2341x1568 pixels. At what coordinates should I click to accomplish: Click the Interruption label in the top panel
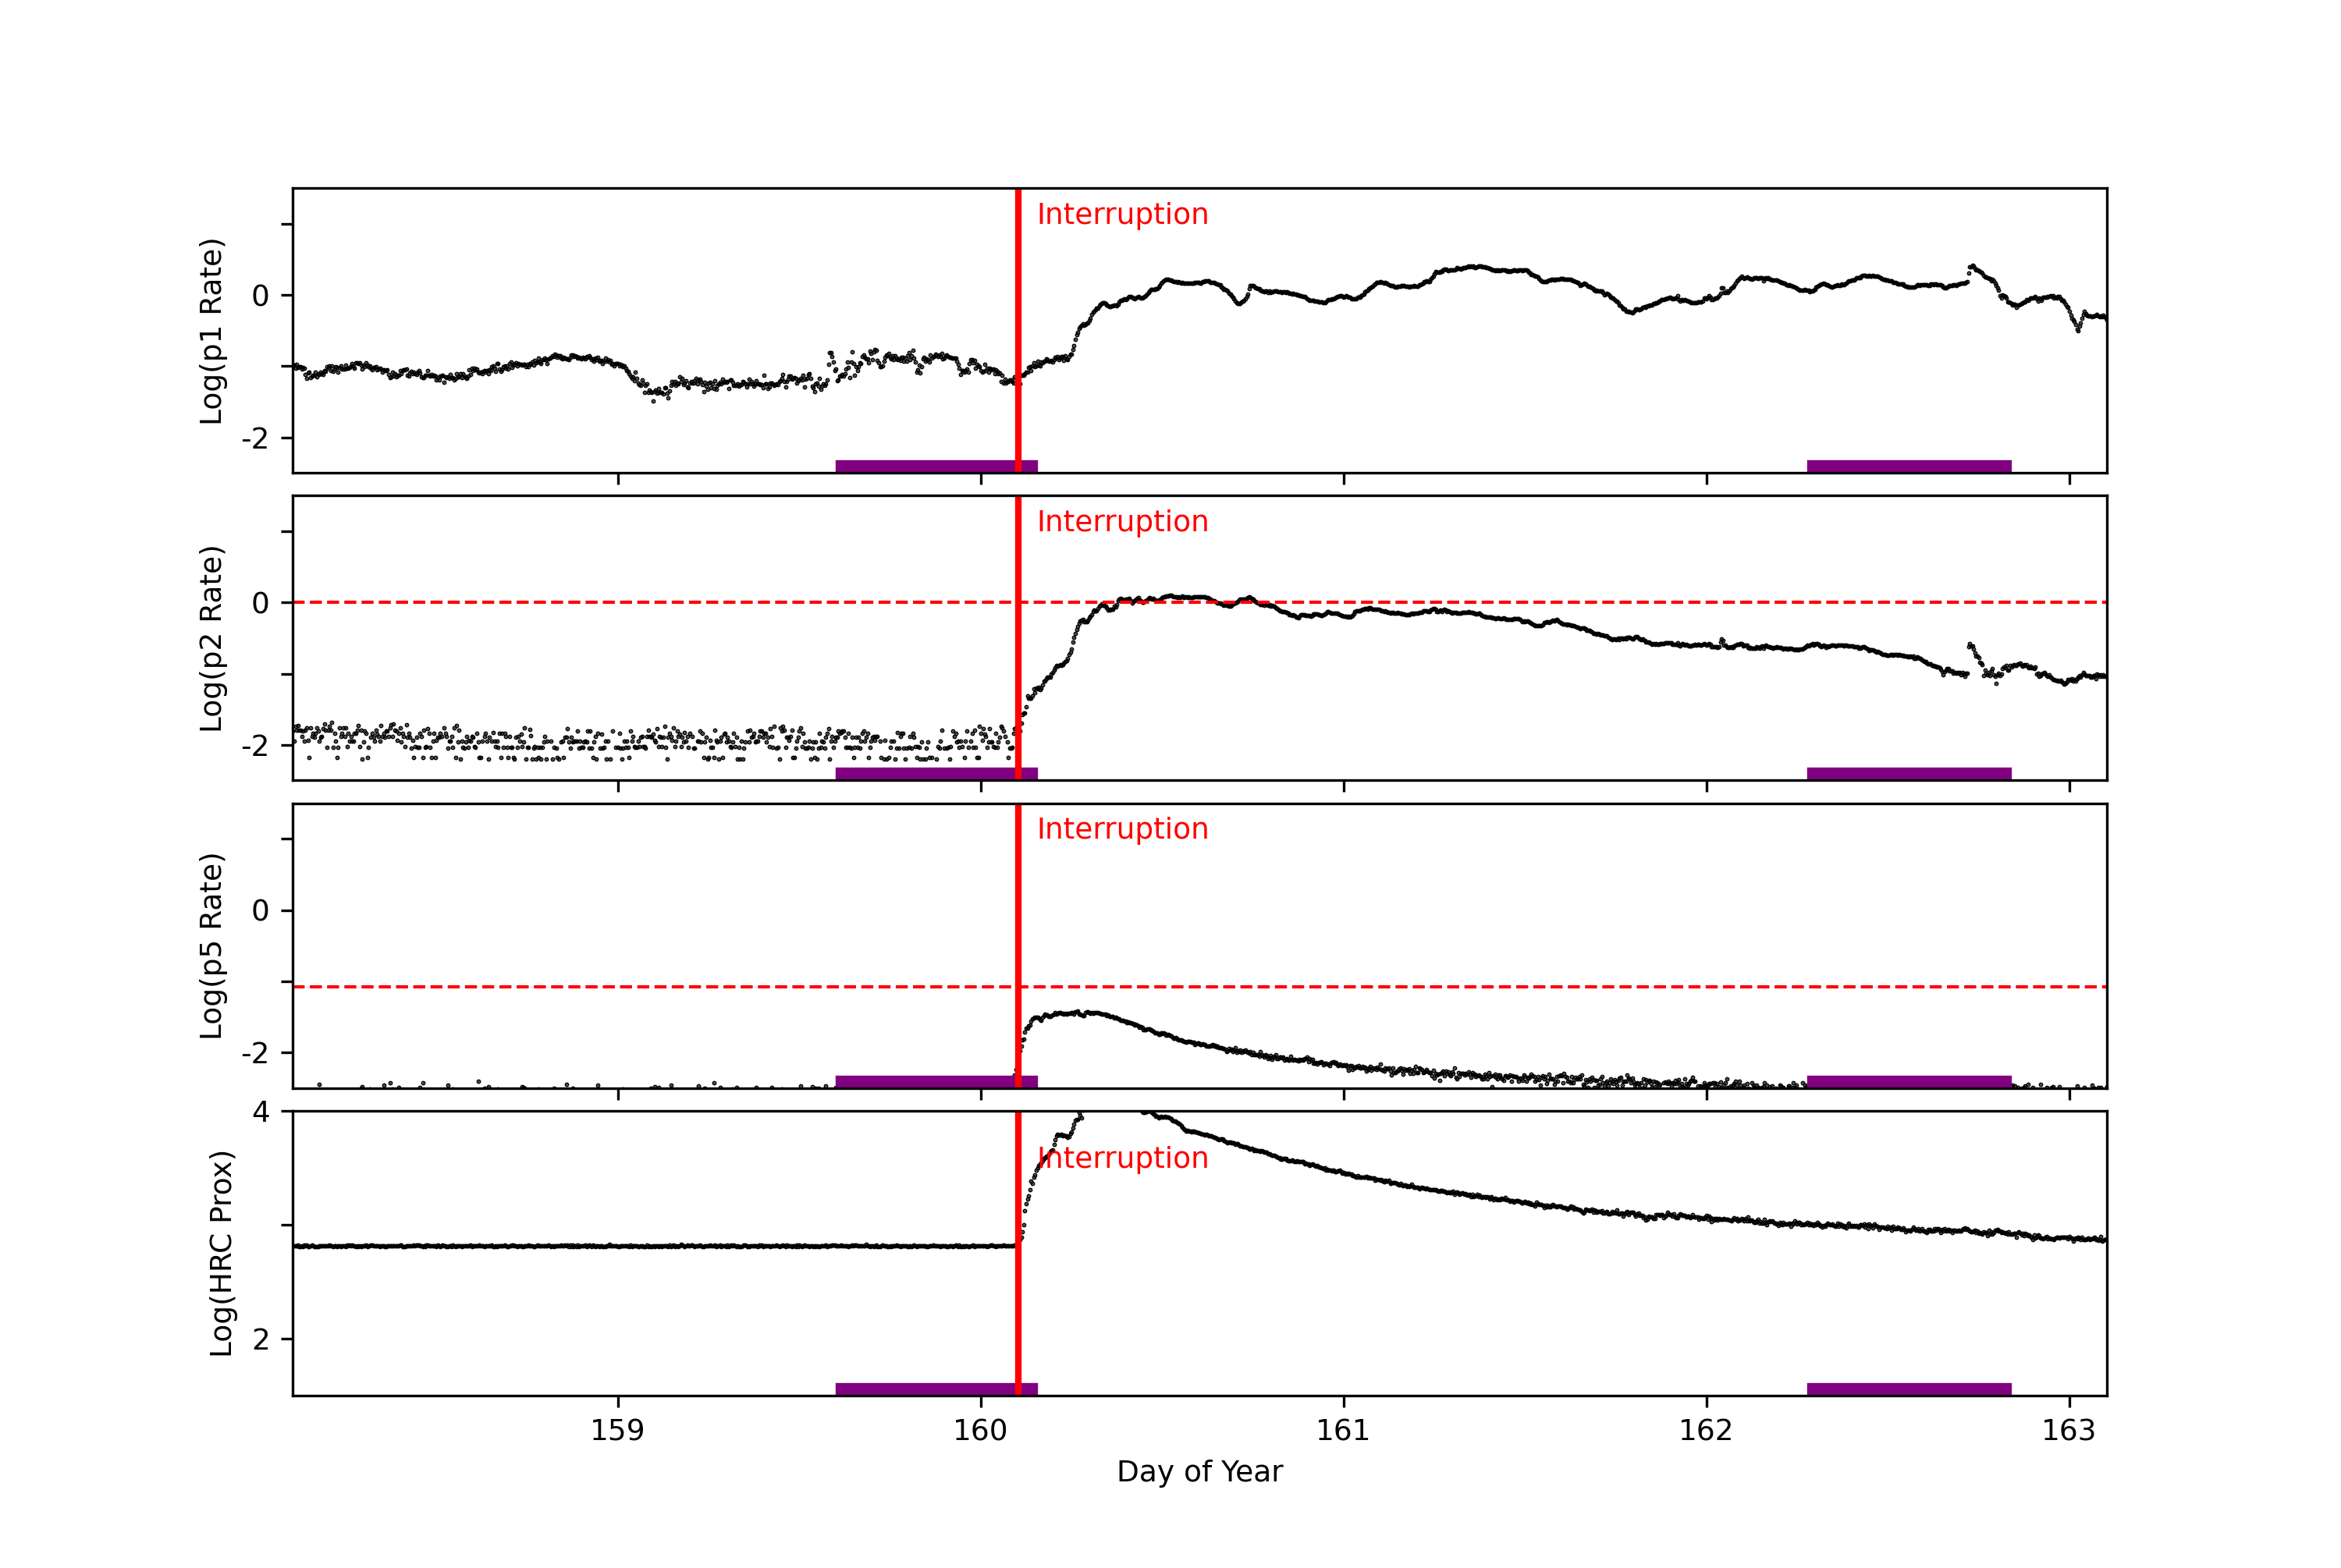[x=1122, y=214]
